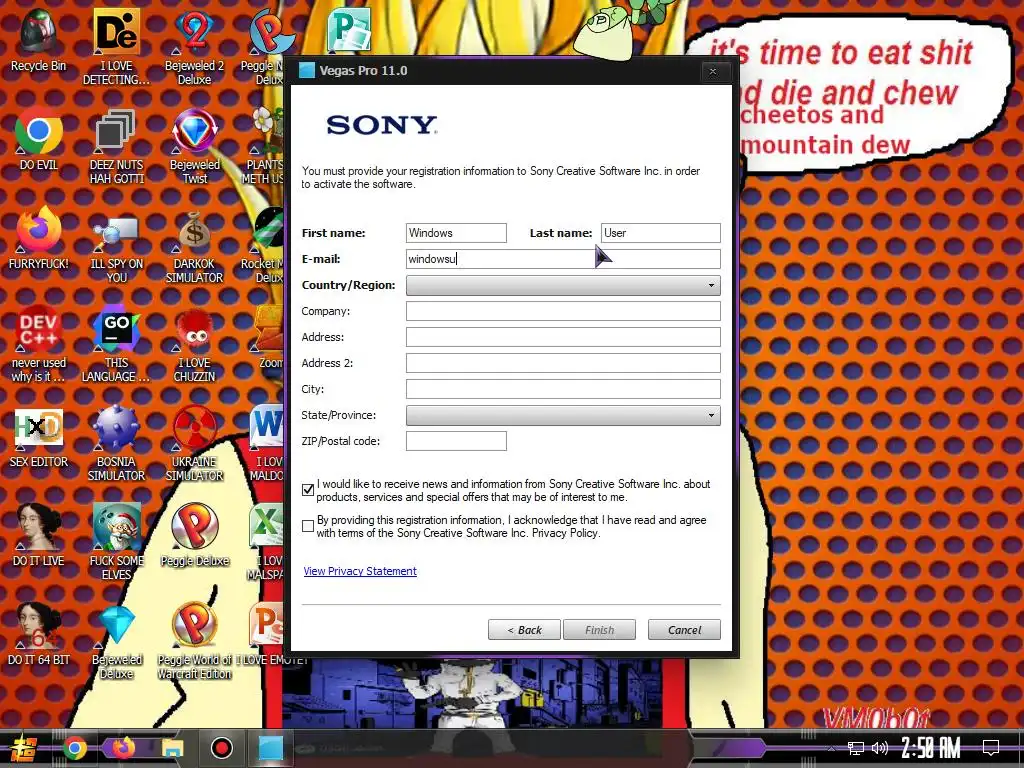1024x768 pixels.
Task: Open Firefox from the taskbar
Action: 123,748
